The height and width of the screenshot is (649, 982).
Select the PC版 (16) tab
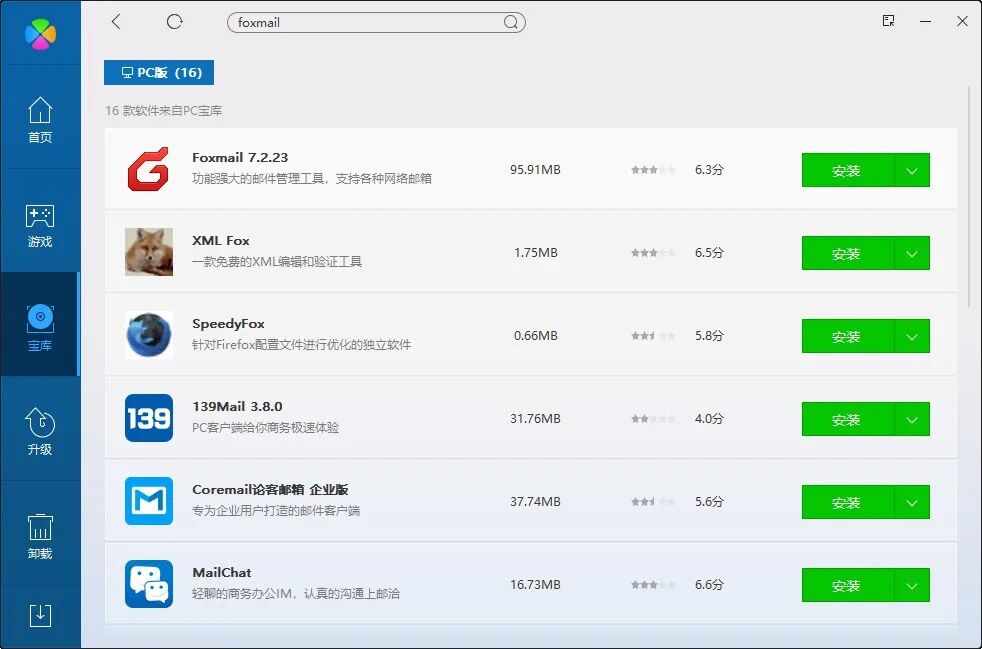tap(159, 73)
